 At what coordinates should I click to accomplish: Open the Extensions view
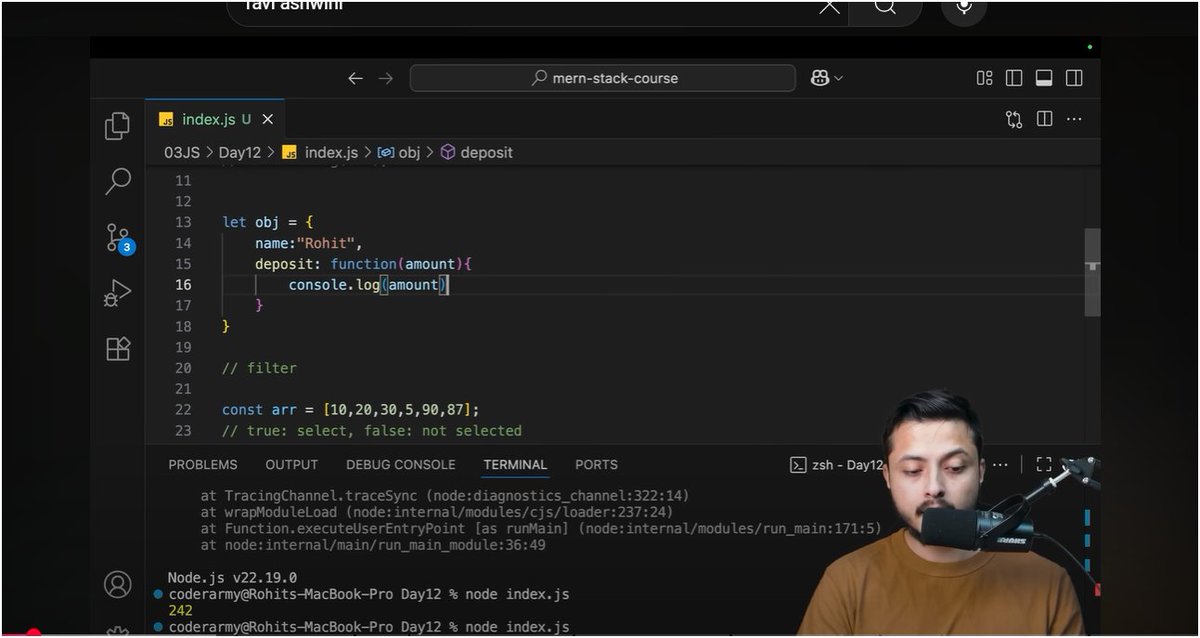[118, 348]
